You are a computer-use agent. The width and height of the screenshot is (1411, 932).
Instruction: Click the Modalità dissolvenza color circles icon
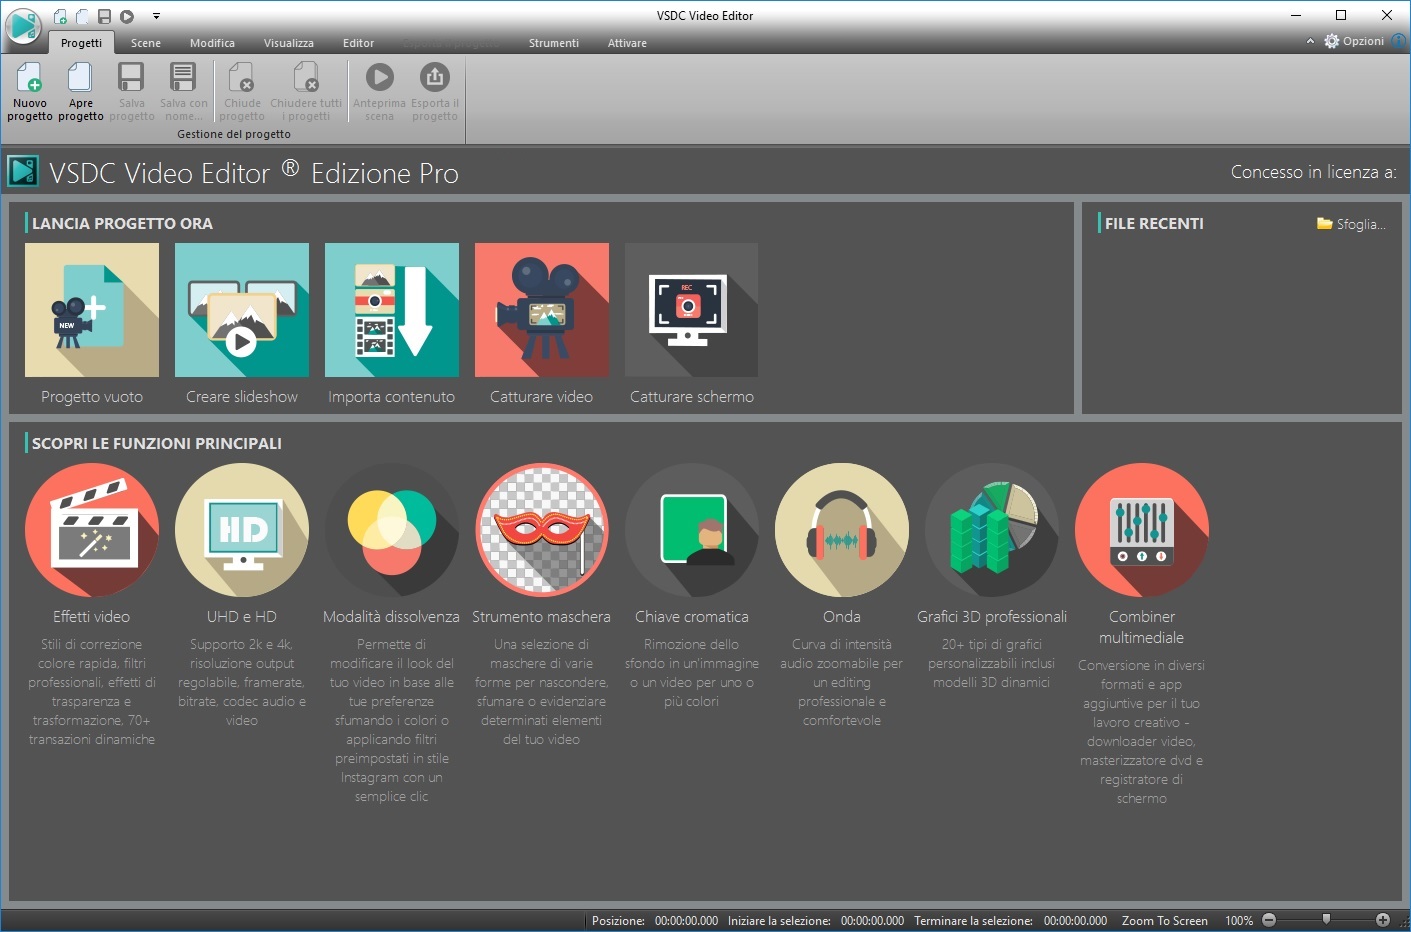392,530
